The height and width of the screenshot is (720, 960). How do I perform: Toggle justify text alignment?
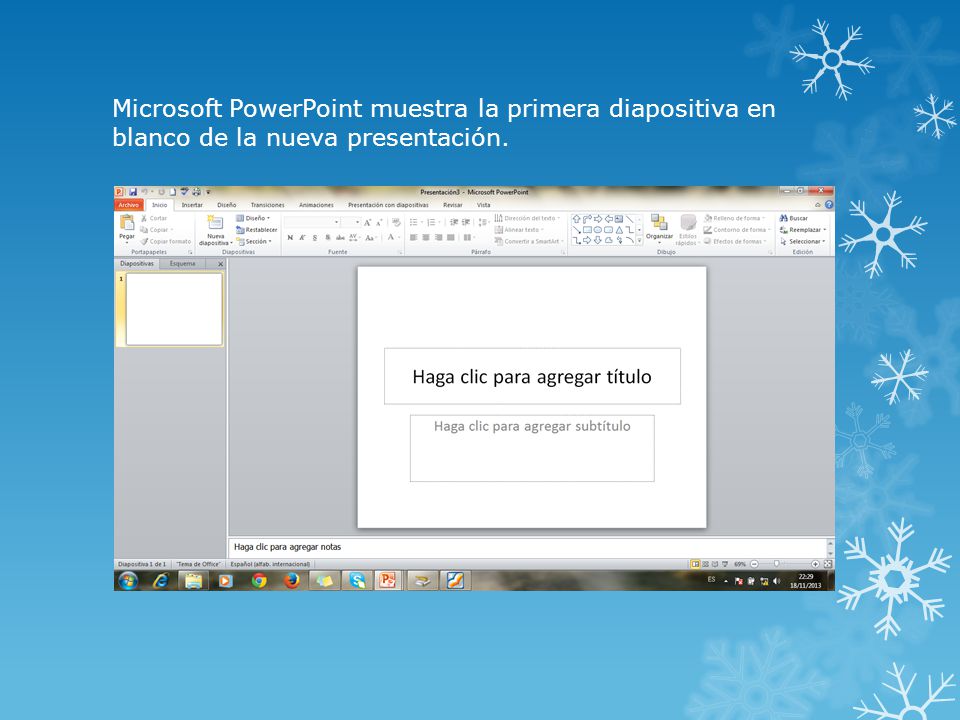click(451, 238)
